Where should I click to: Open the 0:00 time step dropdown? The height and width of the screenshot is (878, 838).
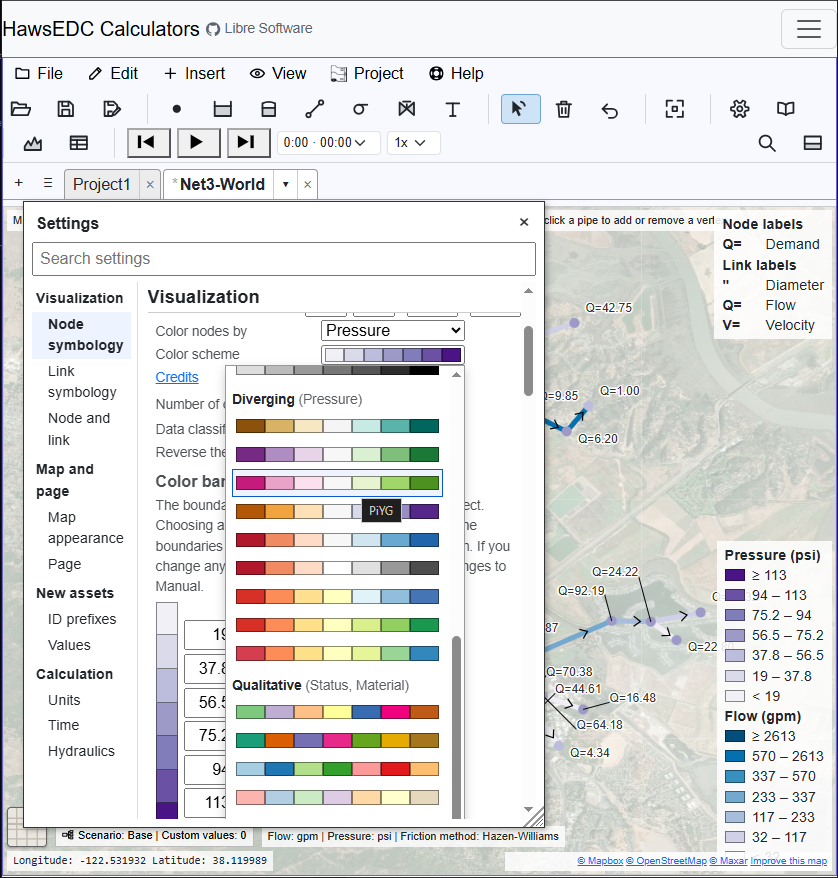point(329,143)
